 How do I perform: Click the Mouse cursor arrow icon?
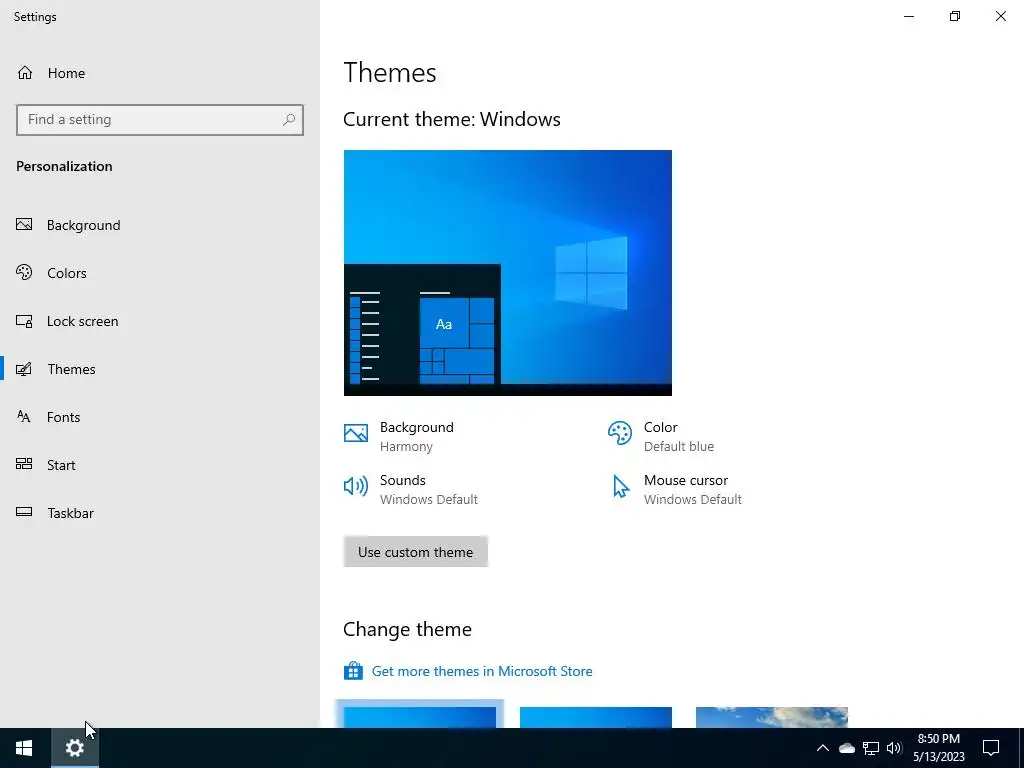click(x=620, y=487)
